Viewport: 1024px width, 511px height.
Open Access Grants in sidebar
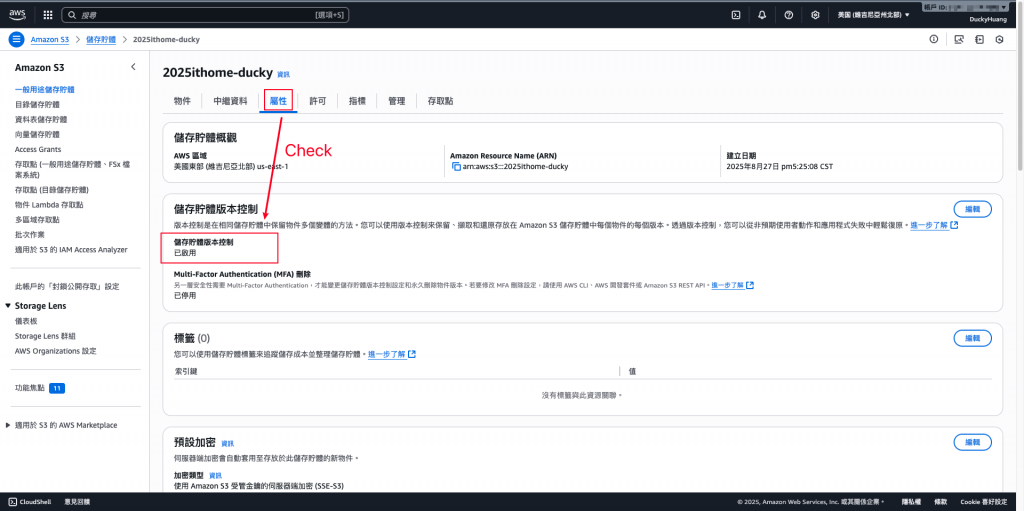click(x=38, y=150)
